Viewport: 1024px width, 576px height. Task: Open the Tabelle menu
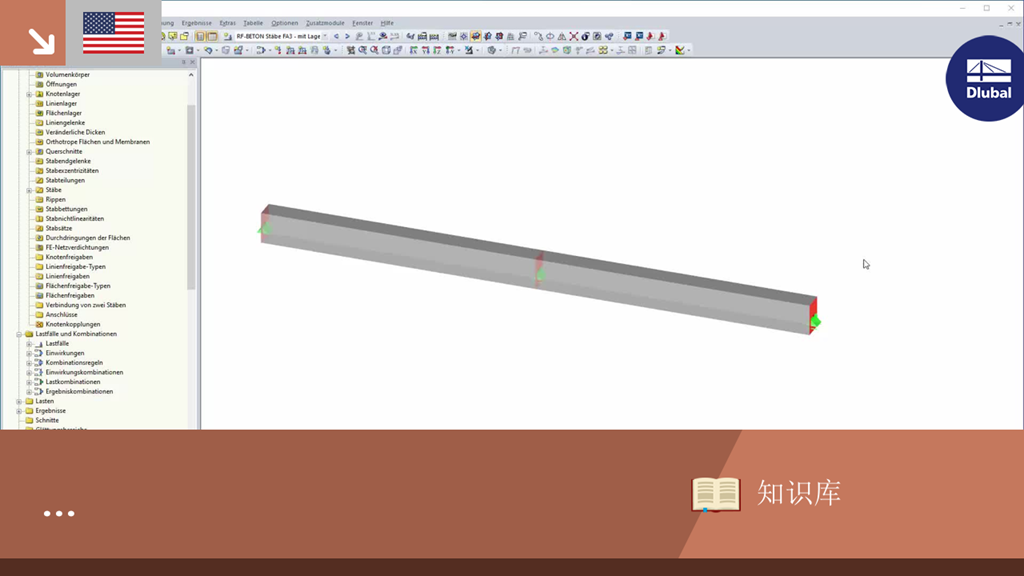coord(253,23)
